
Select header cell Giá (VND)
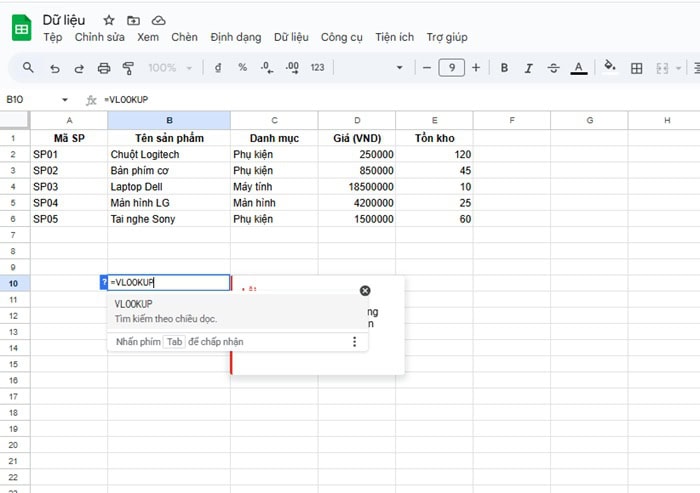357,138
